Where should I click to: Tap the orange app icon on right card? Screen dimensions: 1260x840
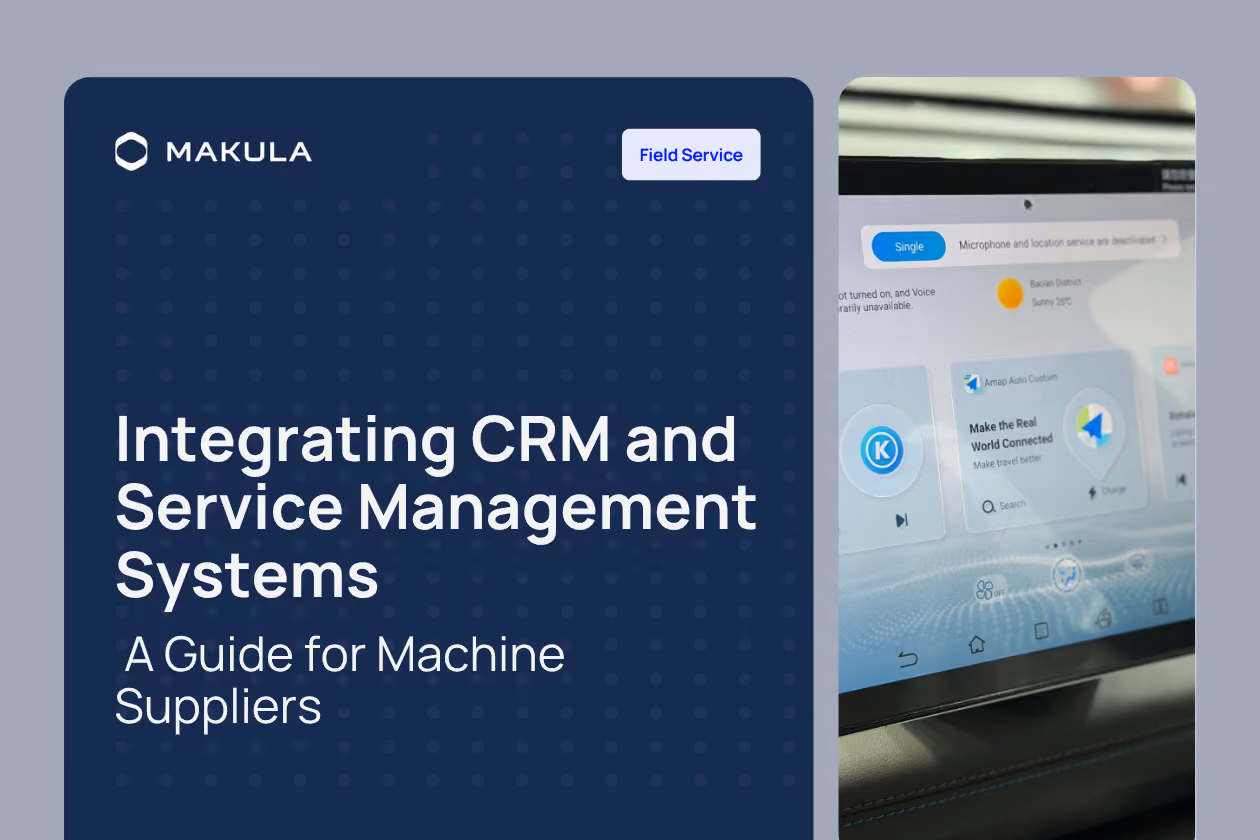click(x=1170, y=366)
